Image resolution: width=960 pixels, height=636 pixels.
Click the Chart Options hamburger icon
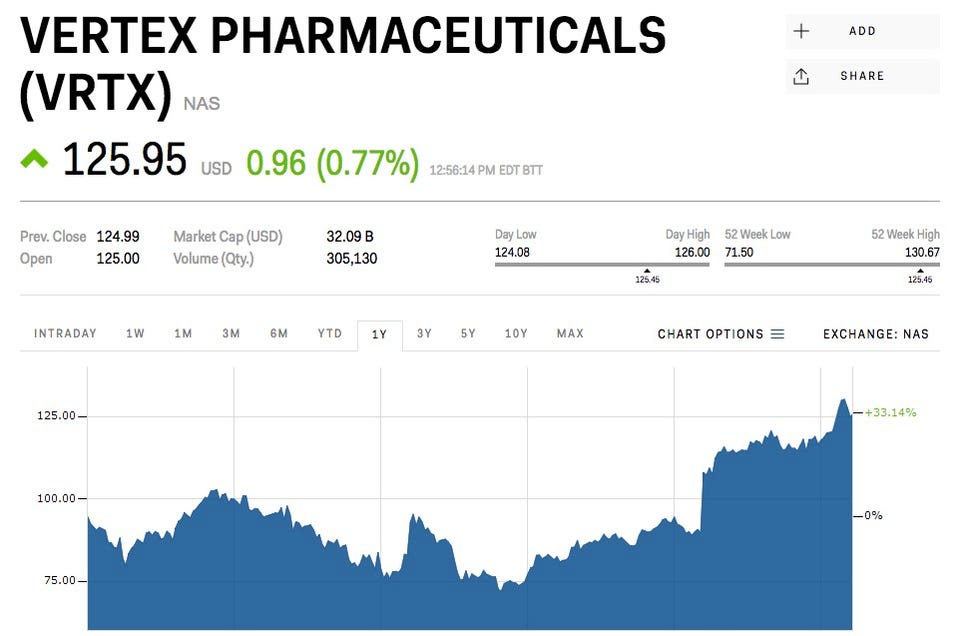[778, 334]
